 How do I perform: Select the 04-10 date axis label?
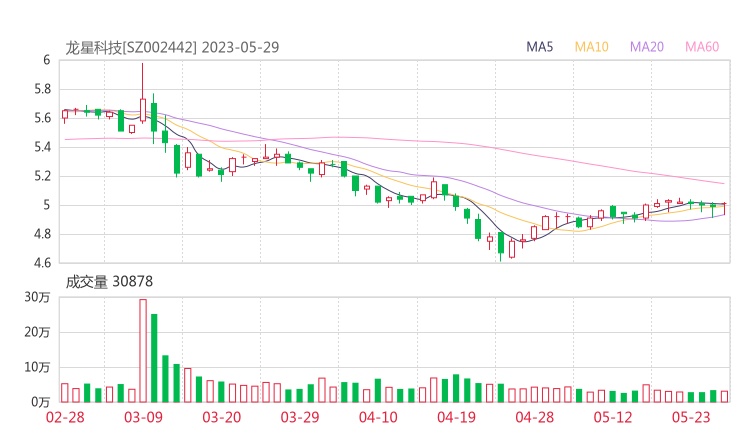tap(378, 417)
